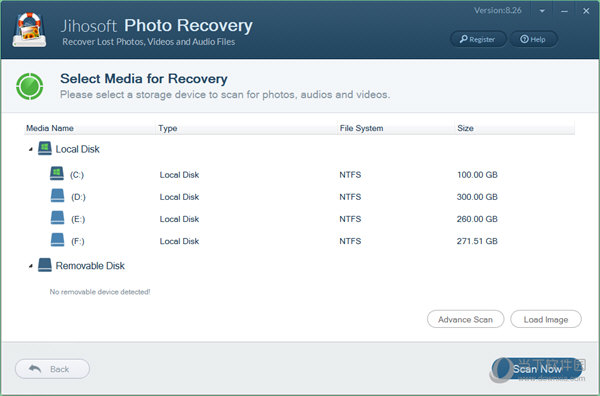
Task: Click the No removable device detected message
Action: 100,292
